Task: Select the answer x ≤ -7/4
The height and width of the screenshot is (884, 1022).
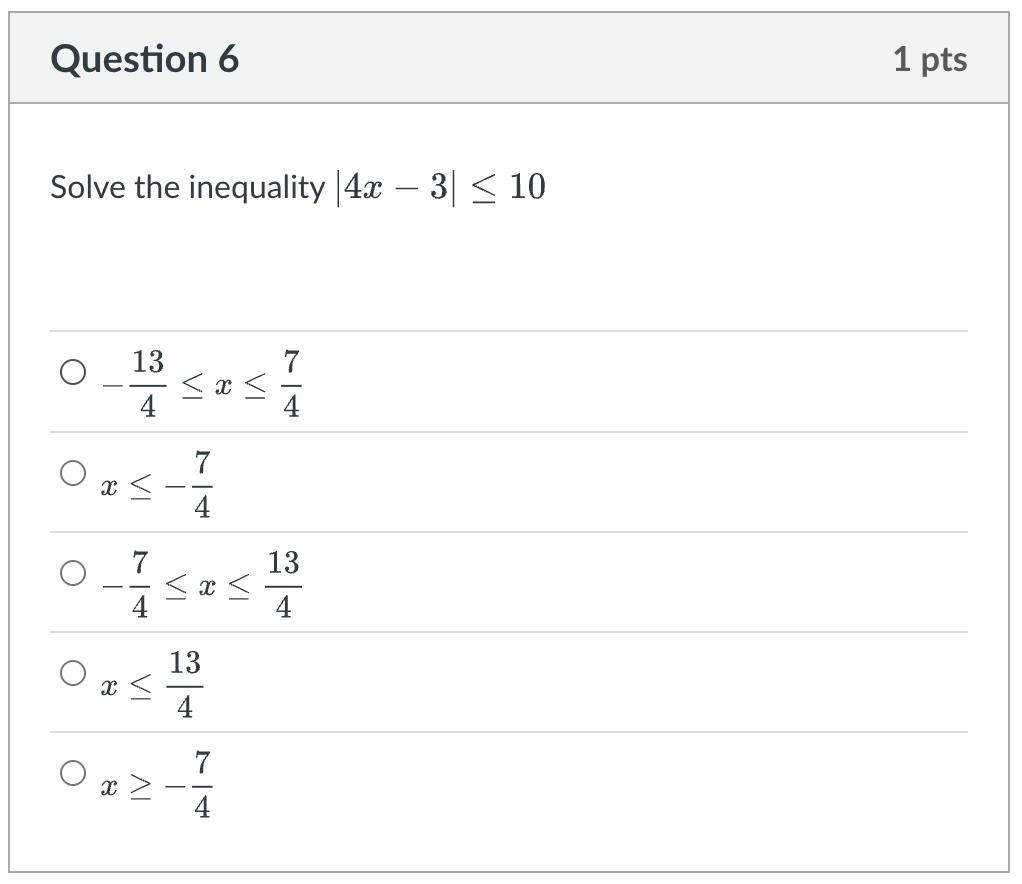Action: click(x=71, y=471)
